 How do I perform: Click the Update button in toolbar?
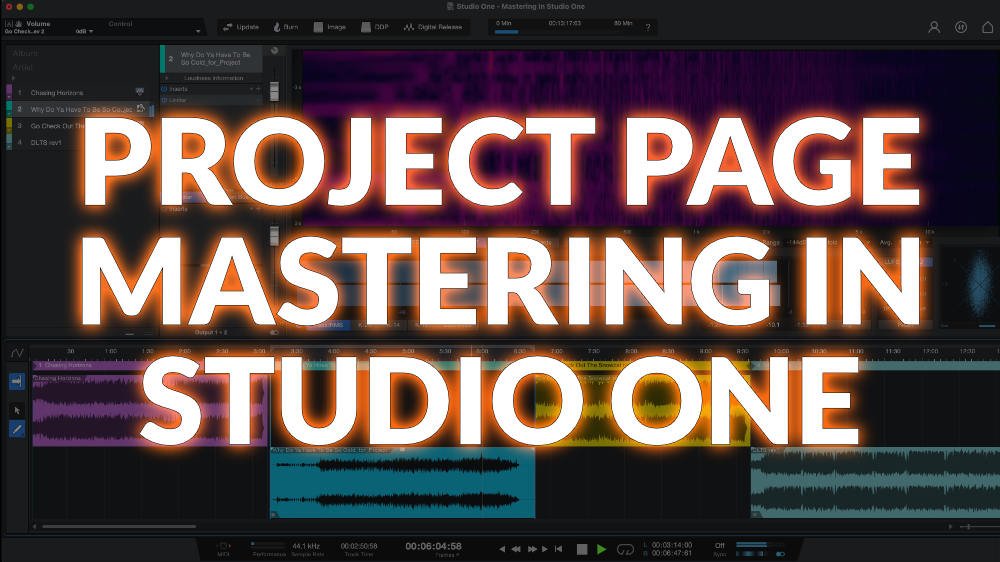point(240,27)
